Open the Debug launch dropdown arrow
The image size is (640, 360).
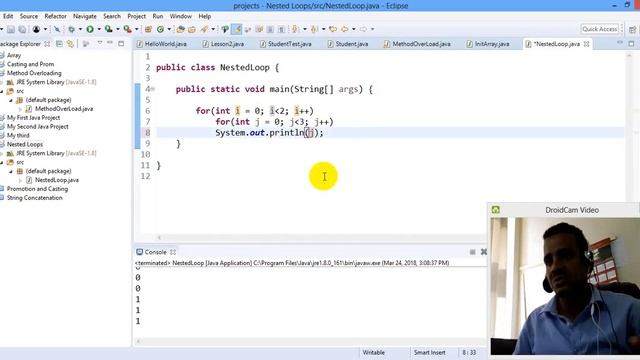80,29
